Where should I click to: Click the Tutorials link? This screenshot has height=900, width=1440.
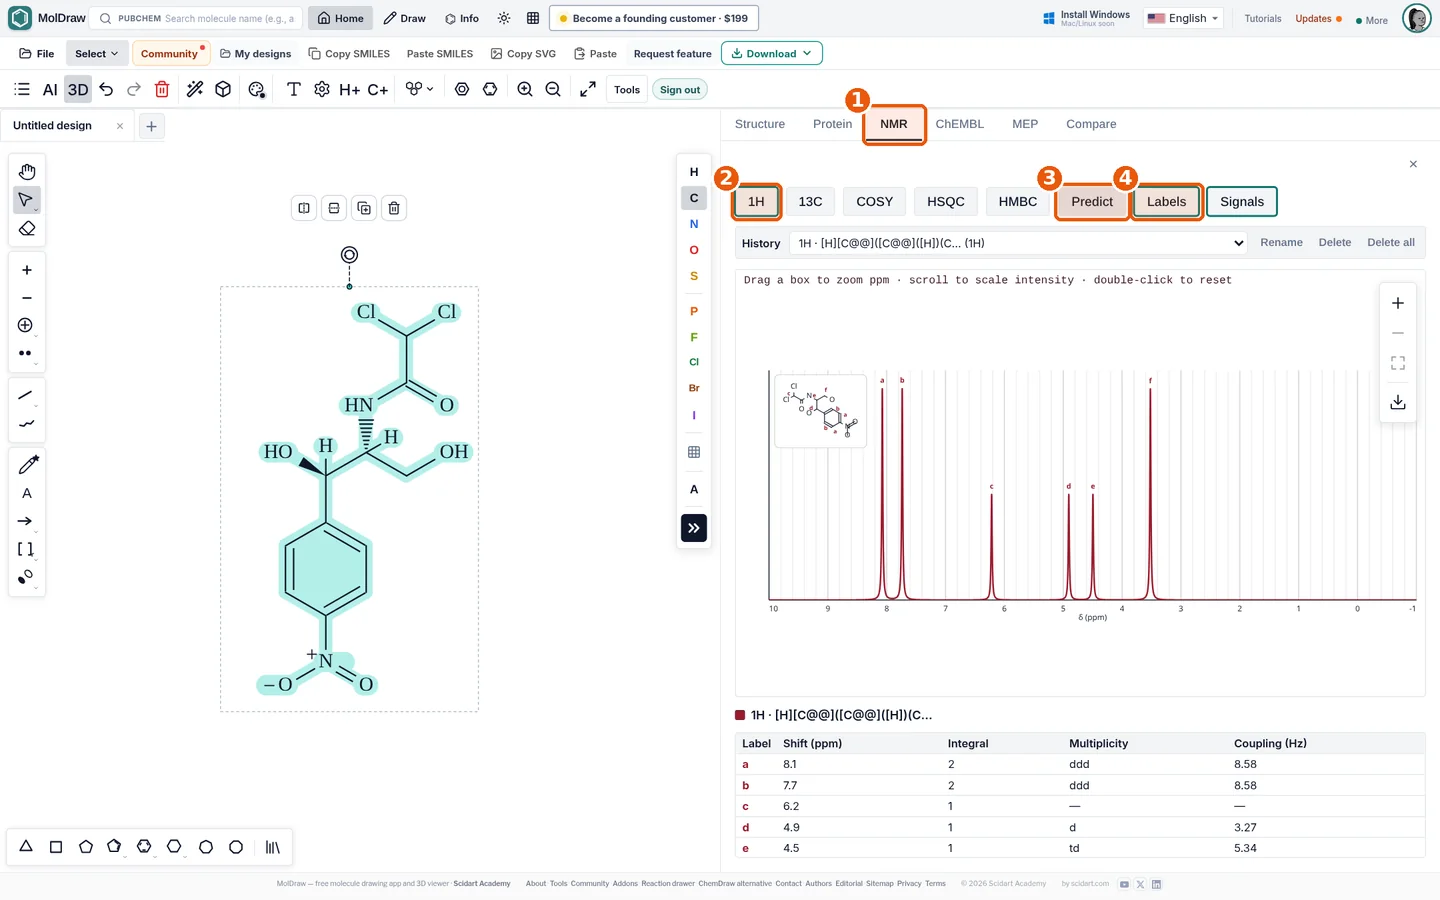coord(1263,18)
